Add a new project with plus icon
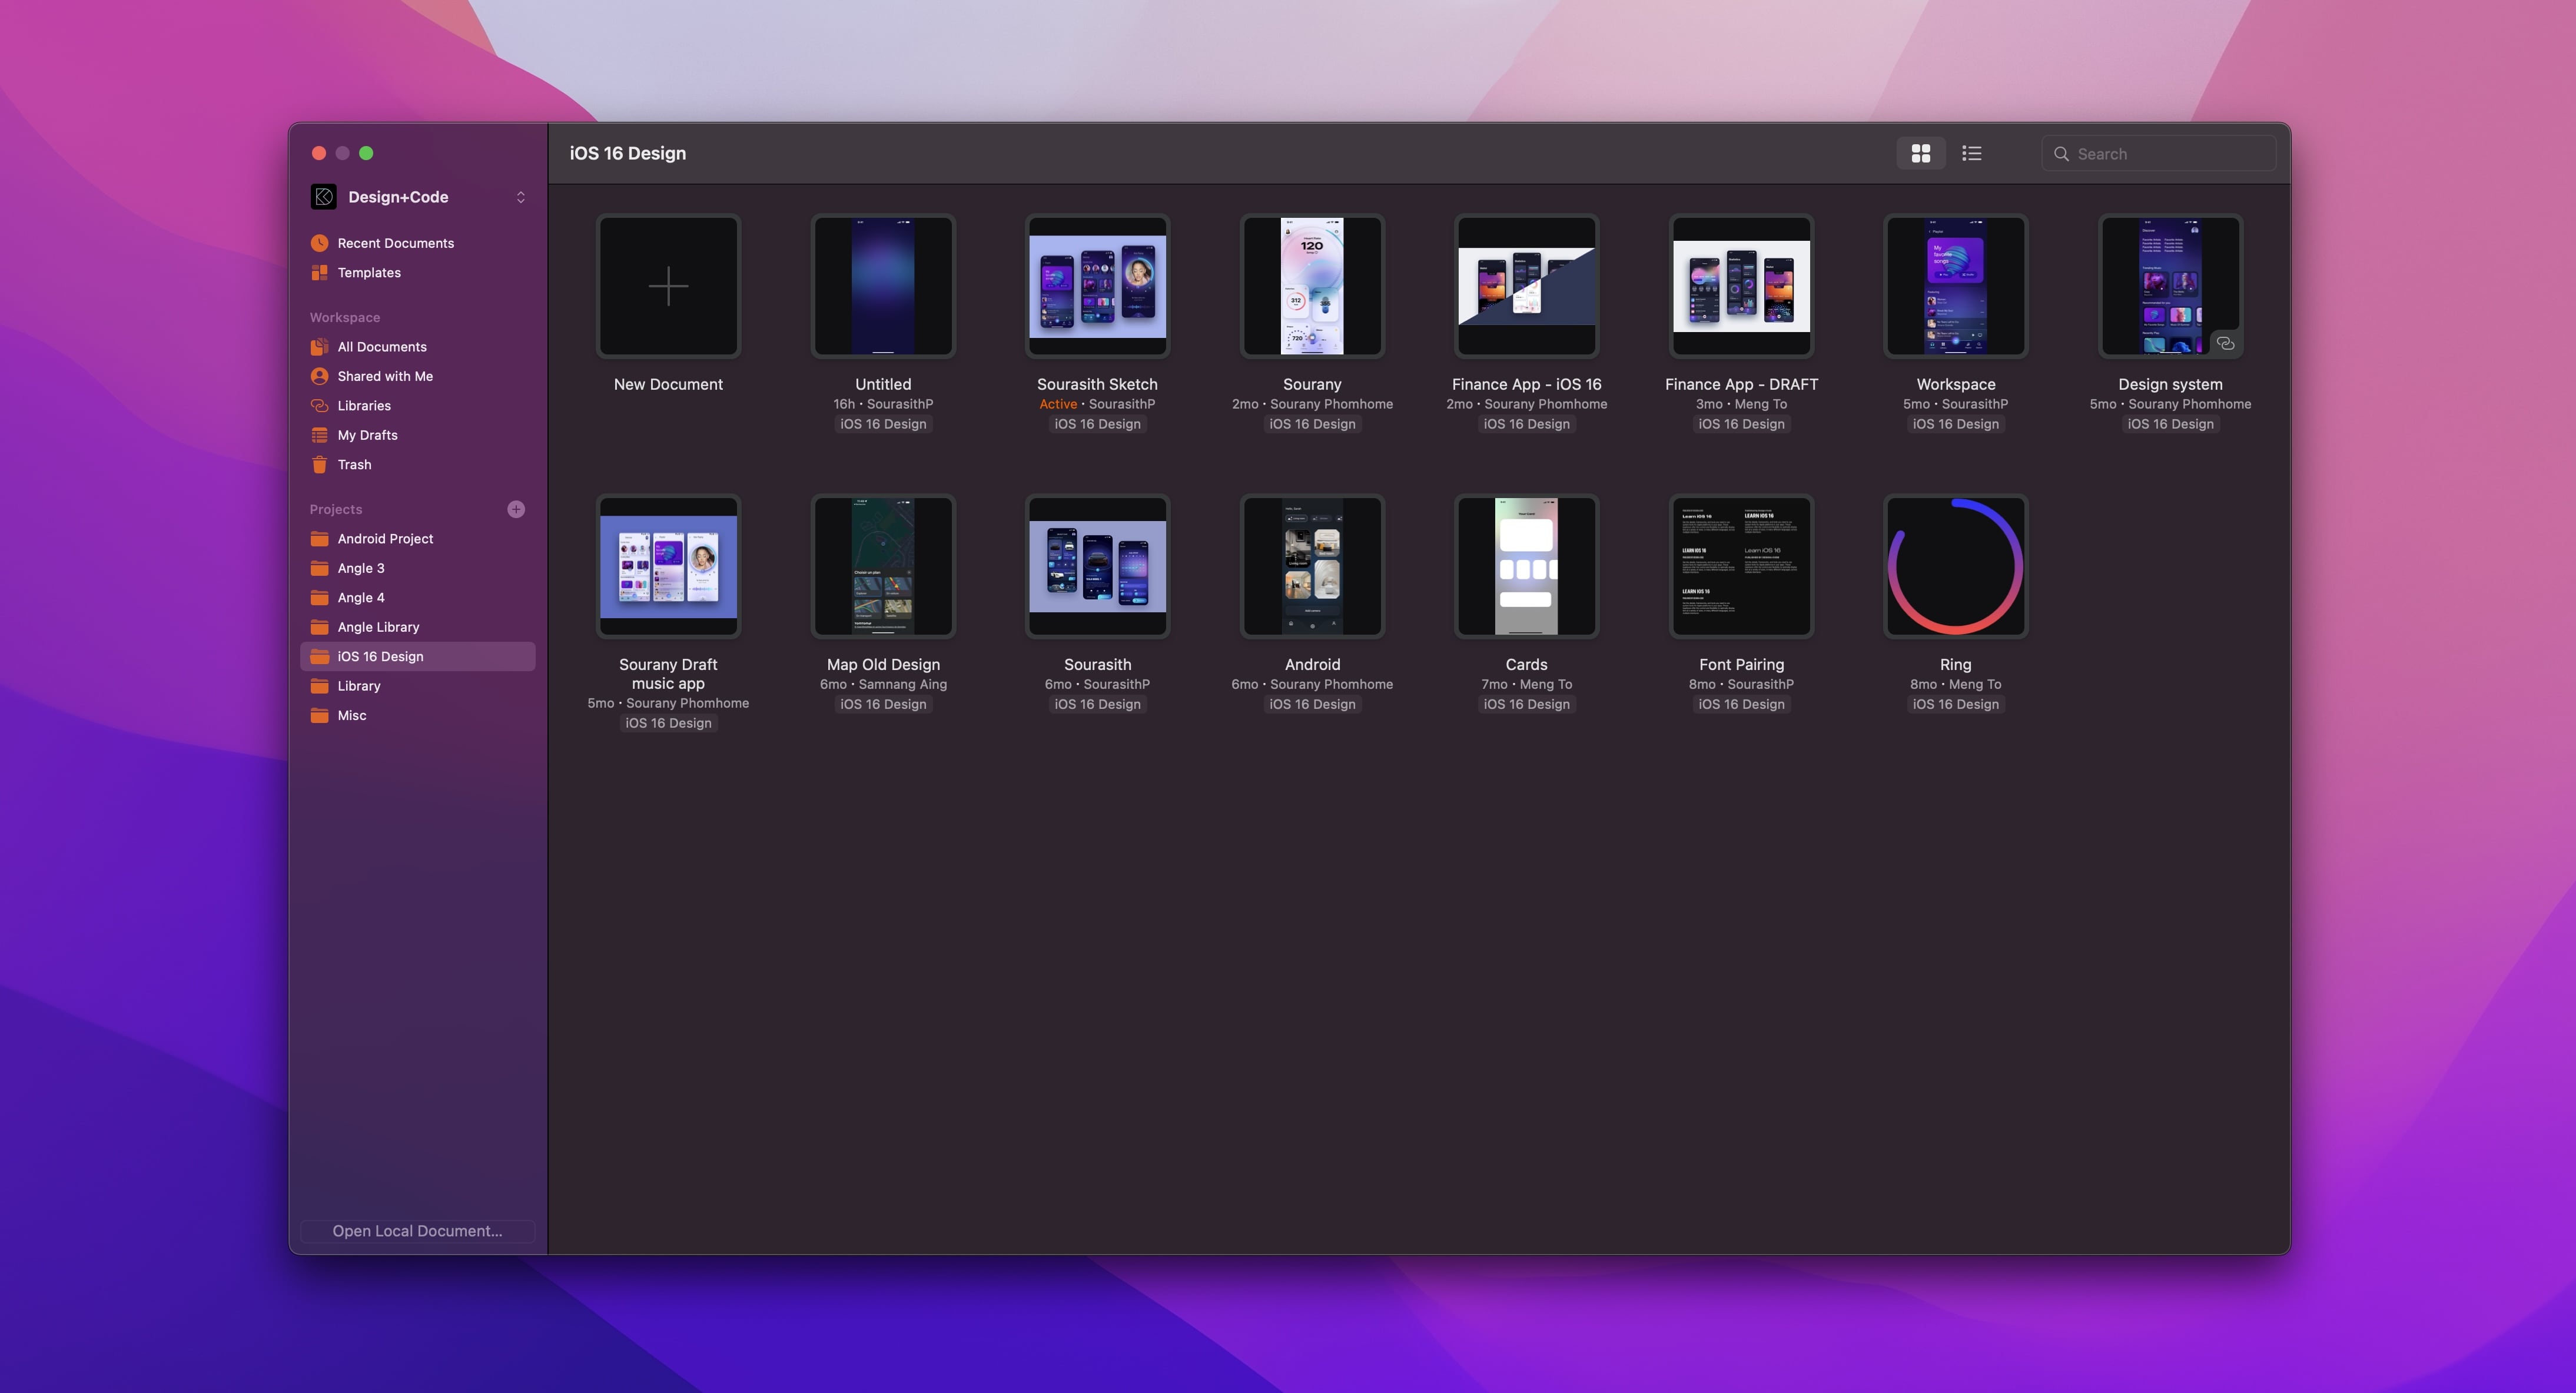Screen dimensions: 2576x1393 pos(516,509)
